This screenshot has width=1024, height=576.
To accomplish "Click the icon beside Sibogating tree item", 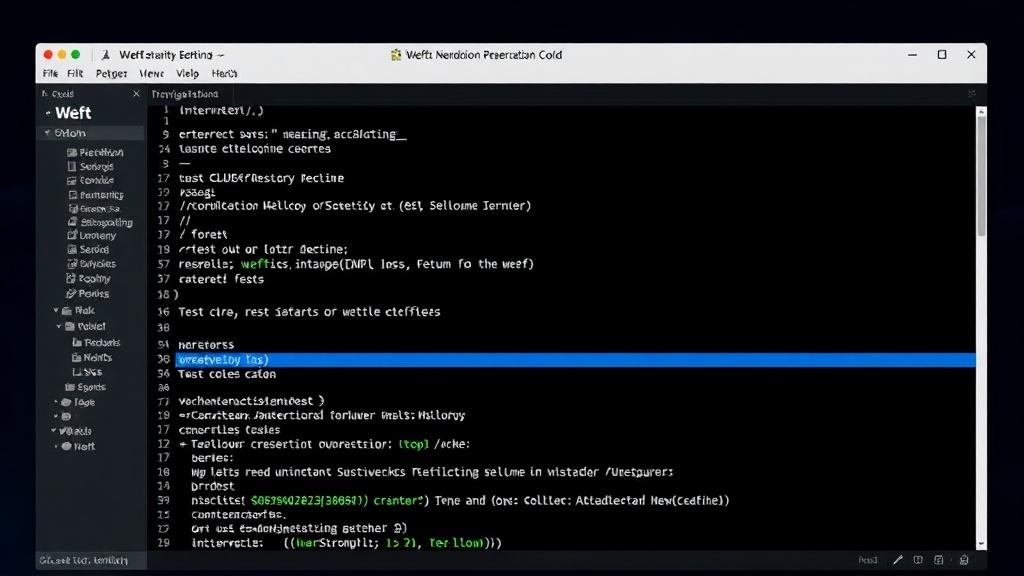I will pyautogui.click(x=72, y=222).
